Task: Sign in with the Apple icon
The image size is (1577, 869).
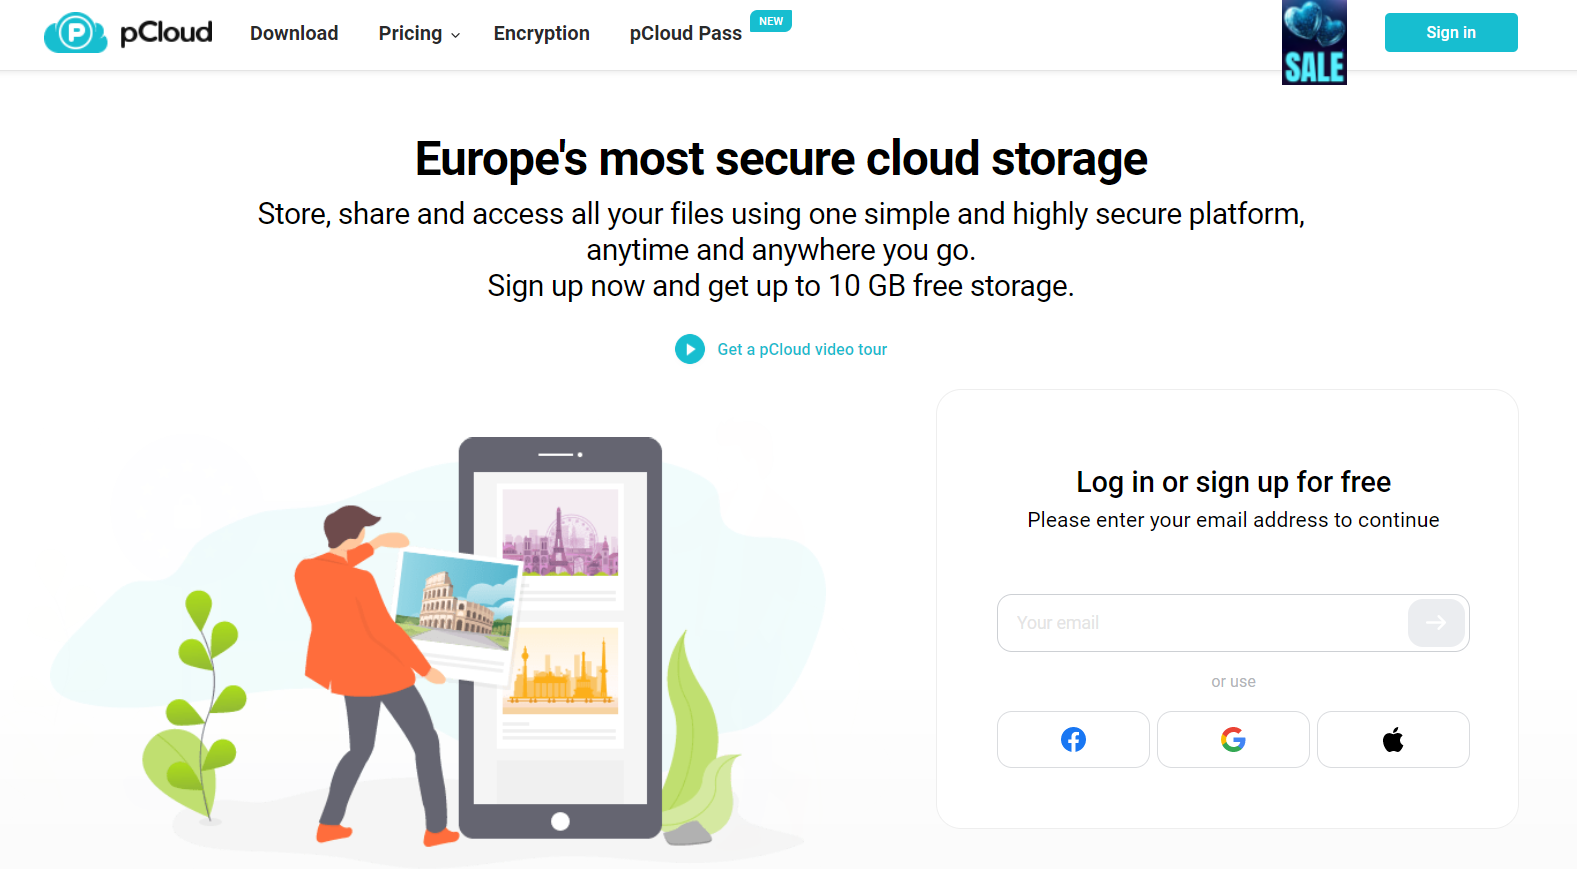Action: coord(1393,740)
